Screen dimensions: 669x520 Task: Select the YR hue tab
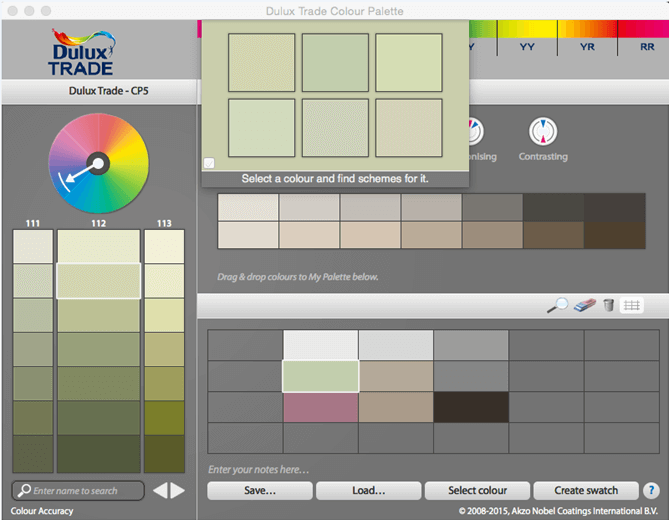pyautogui.click(x=588, y=46)
